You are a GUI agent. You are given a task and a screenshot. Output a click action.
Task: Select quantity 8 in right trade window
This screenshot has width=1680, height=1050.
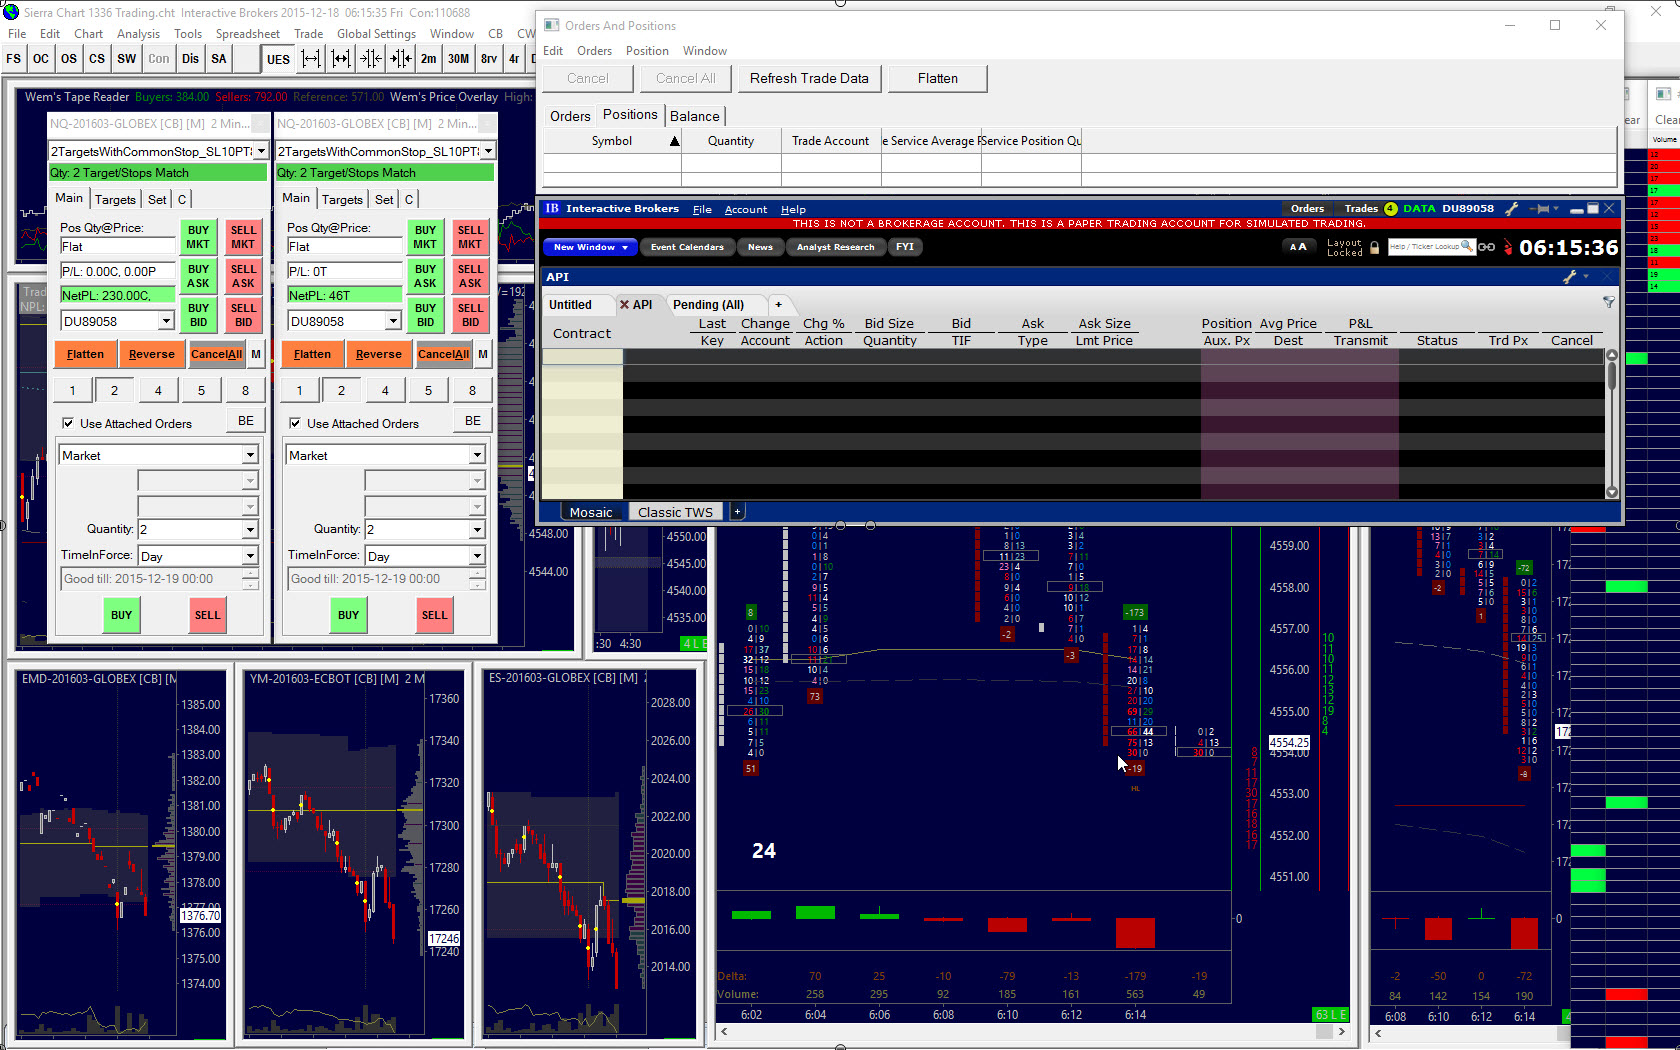[x=472, y=390]
